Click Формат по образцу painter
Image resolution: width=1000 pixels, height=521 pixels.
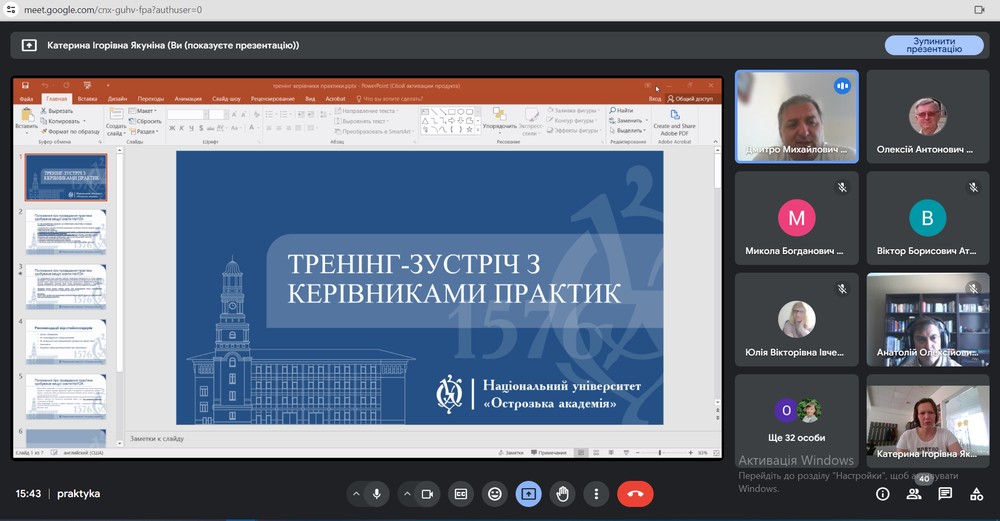click(x=70, y=131)
